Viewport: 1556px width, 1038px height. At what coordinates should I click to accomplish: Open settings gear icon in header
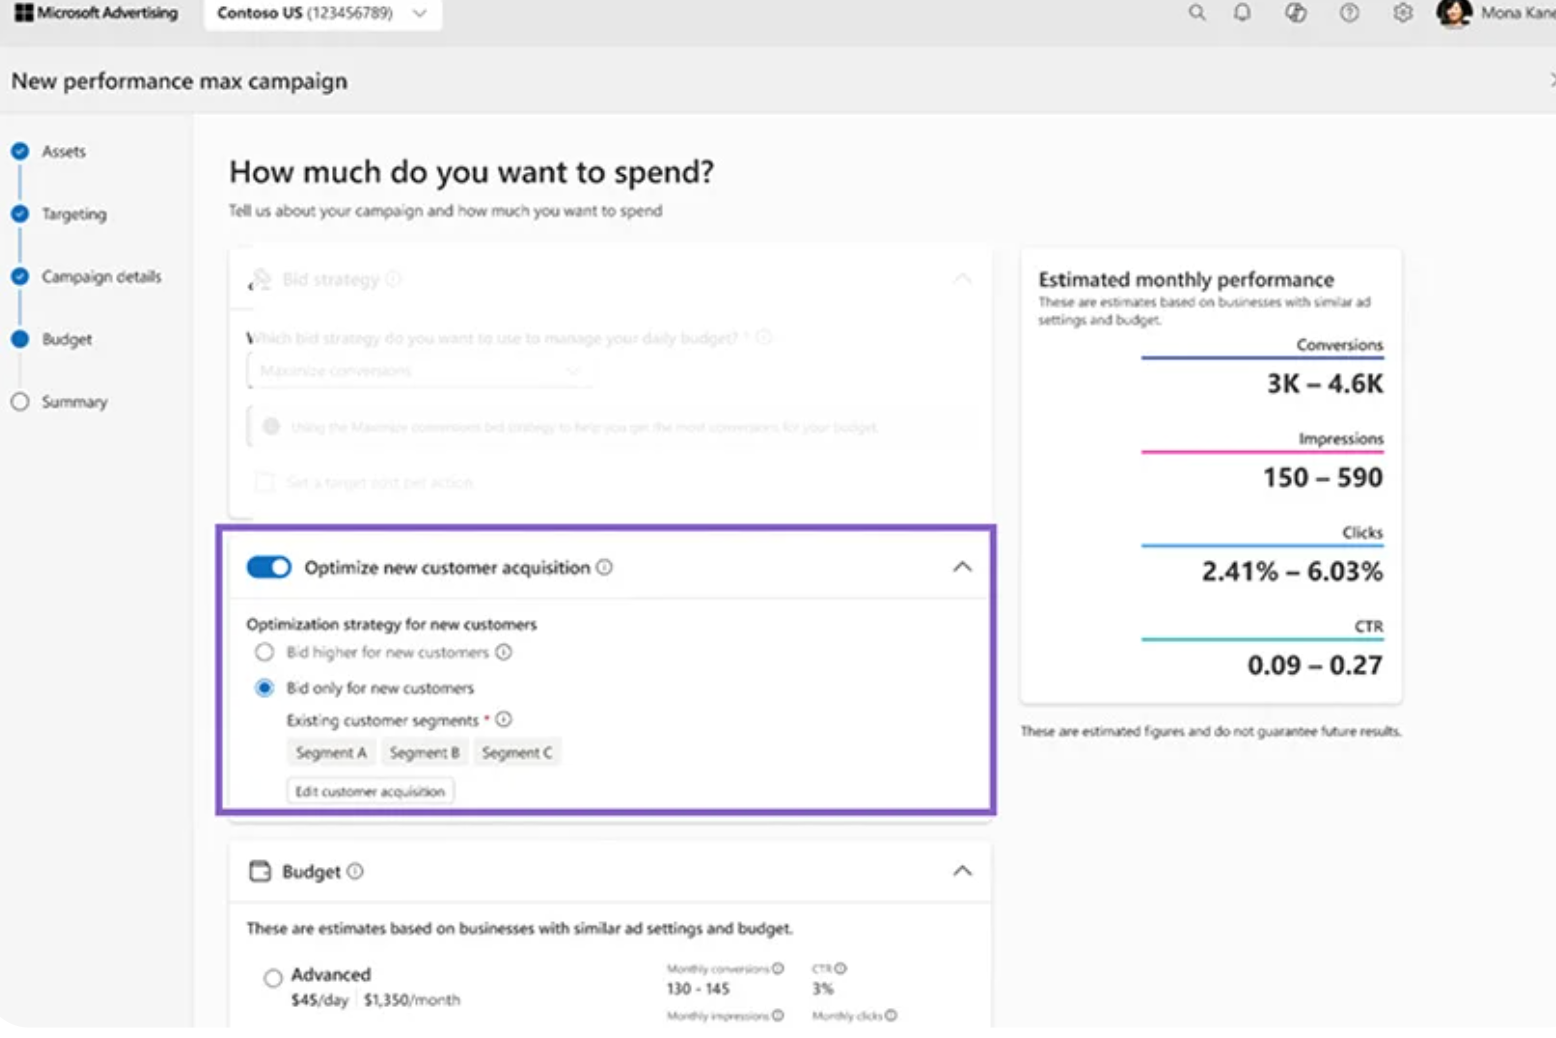click(x=1403, y=13)
